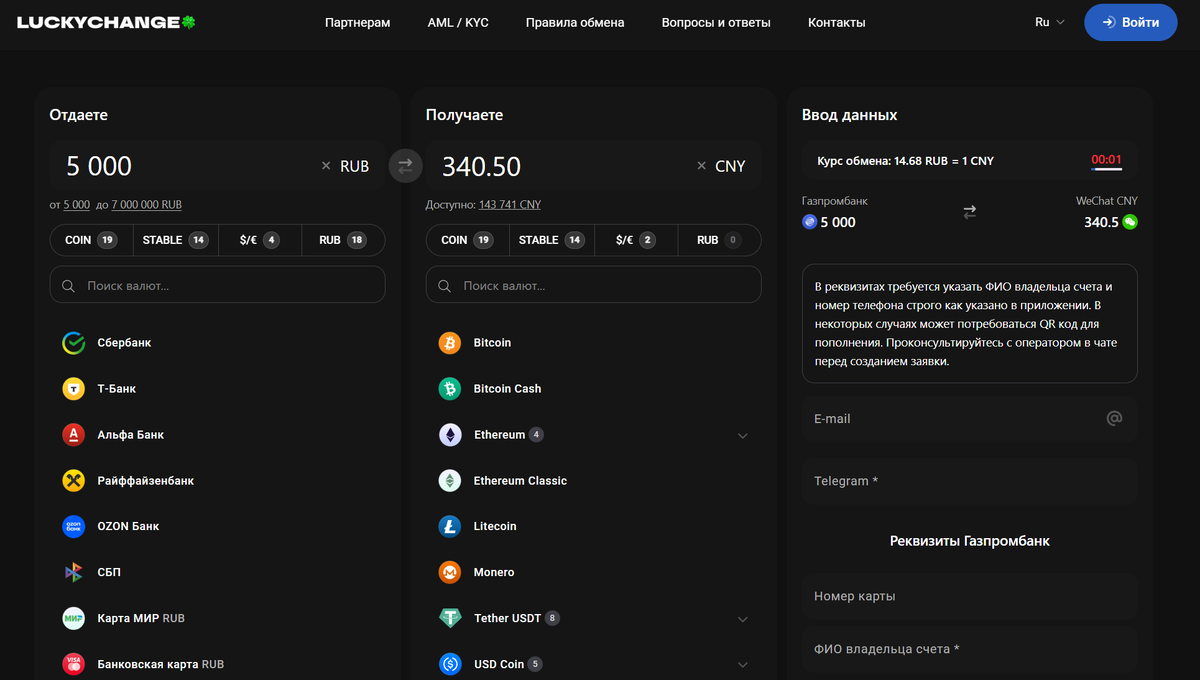
Task: Click the Карта МИР icon
Action: (74, 618)
